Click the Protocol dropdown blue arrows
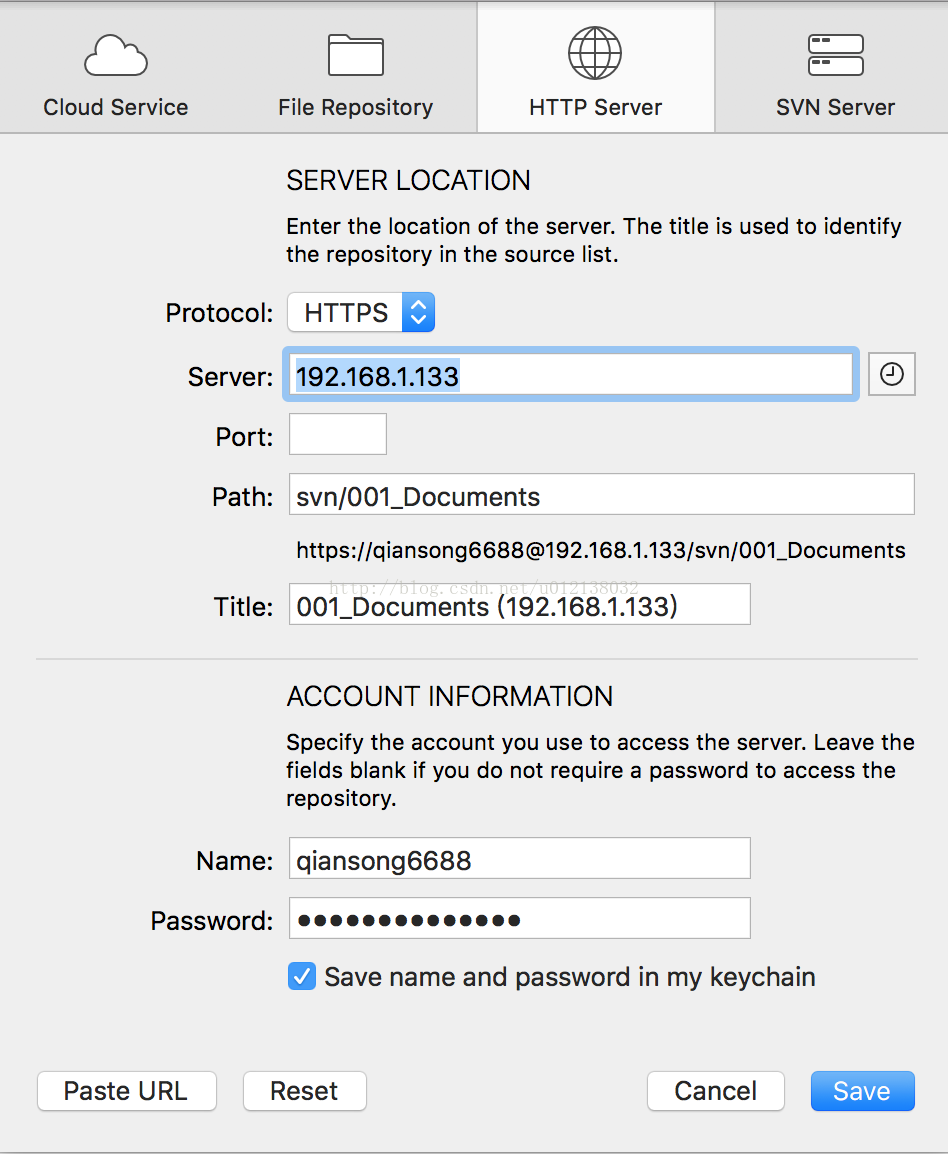The width and height of the screenshot is (948, 1154). pyautogui.click(x=418, y=312)
